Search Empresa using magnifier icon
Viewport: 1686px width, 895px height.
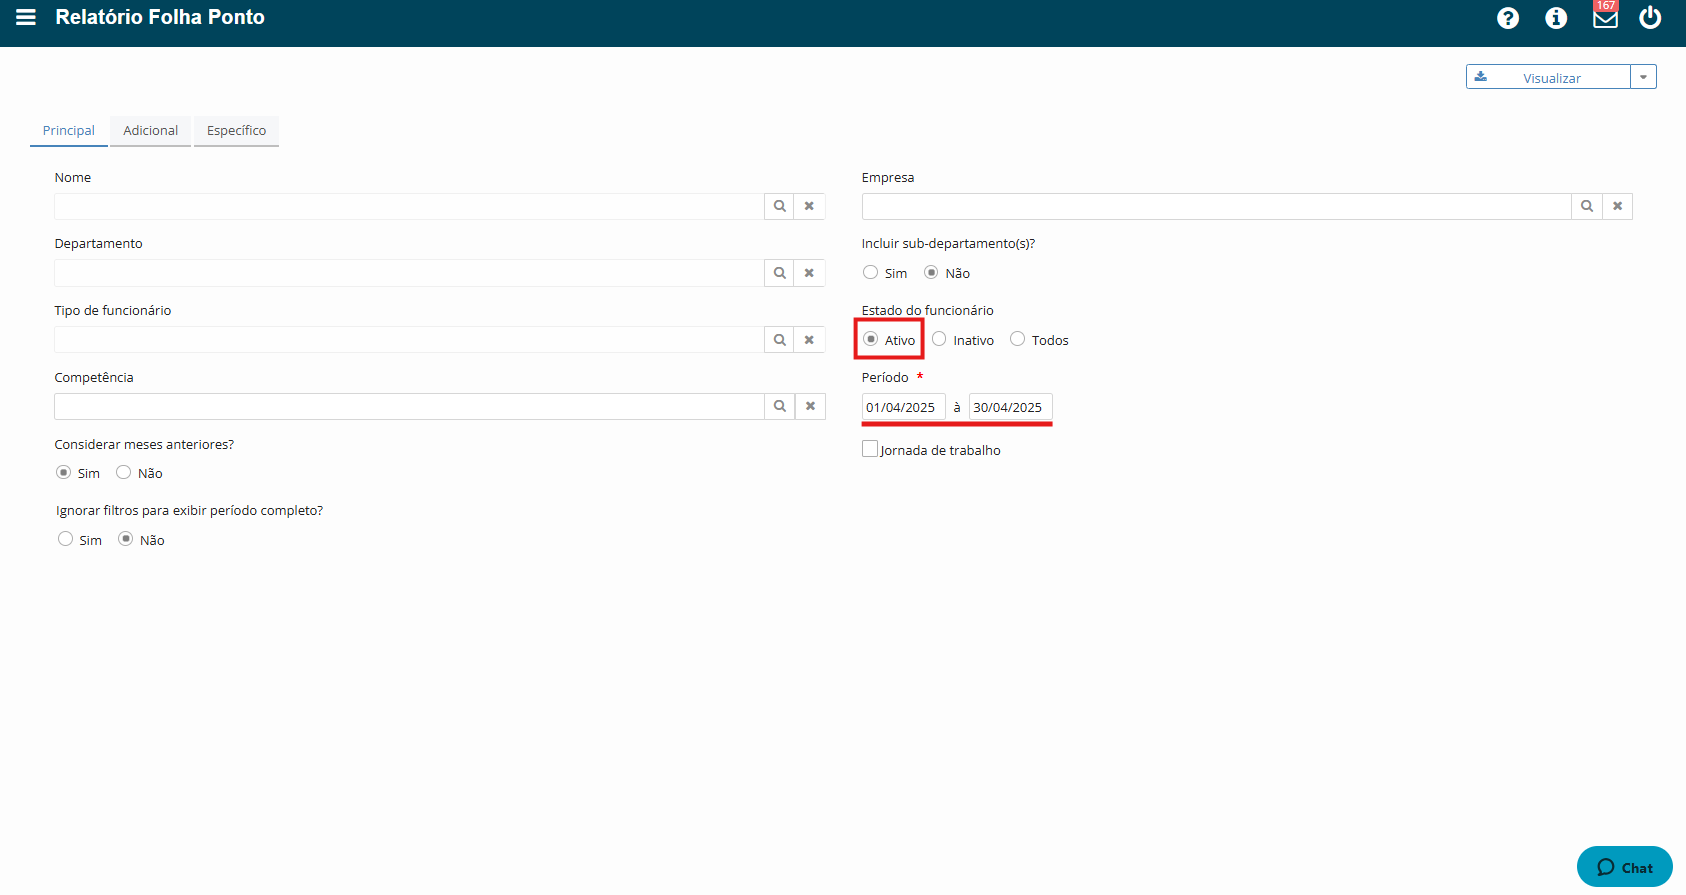point(1587,206)
